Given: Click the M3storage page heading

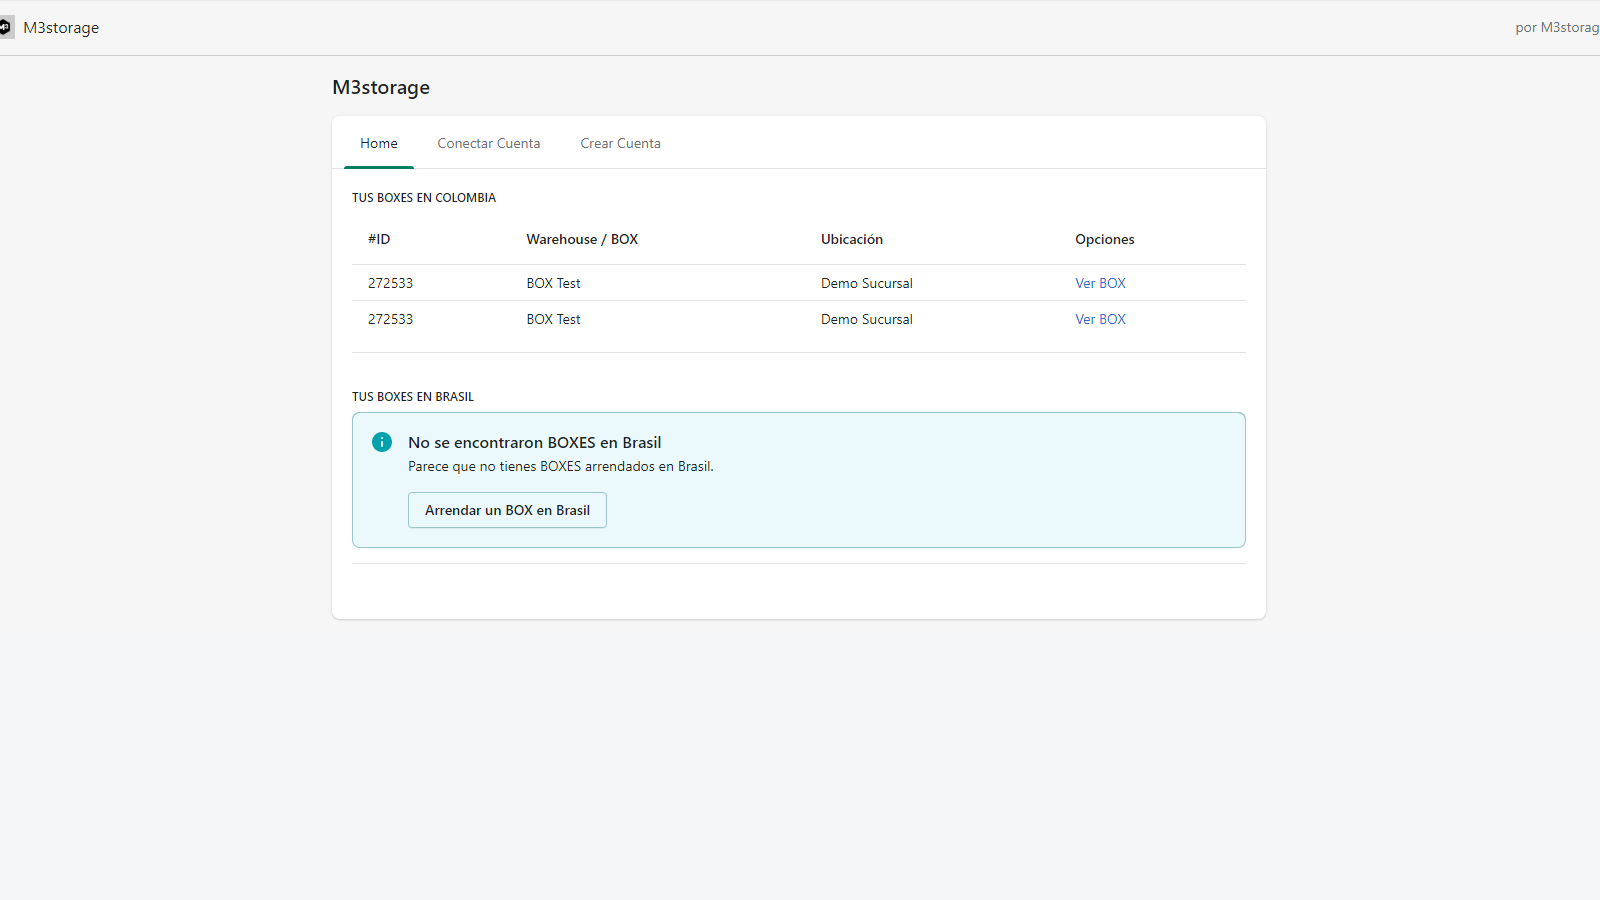Looking at the screenshot, I should pos(381,87).
